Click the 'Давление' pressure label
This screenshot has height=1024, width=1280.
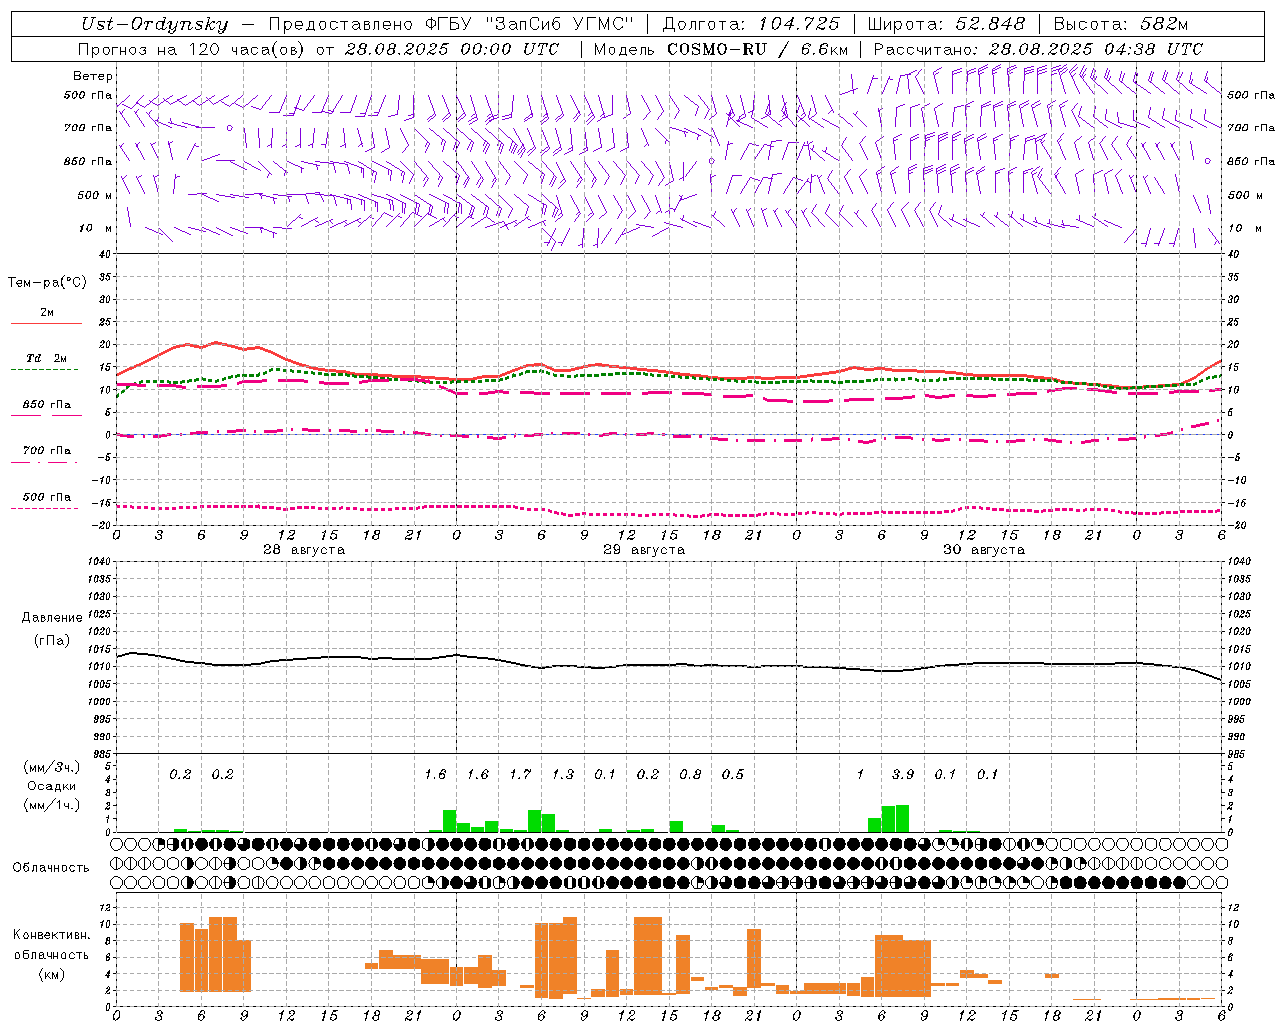(52, 618)
